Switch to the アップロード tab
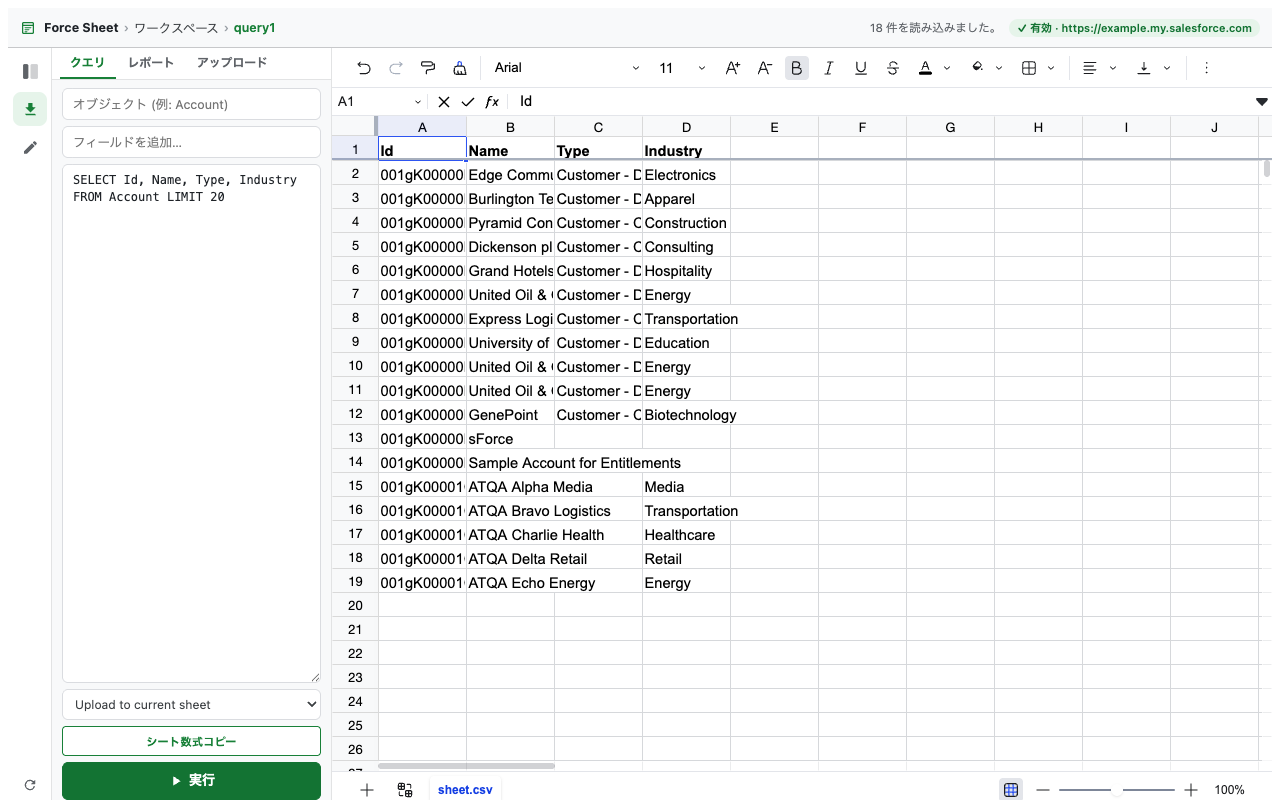The height and width of the screenshot is (800, 1280). (x=232, y=62)
